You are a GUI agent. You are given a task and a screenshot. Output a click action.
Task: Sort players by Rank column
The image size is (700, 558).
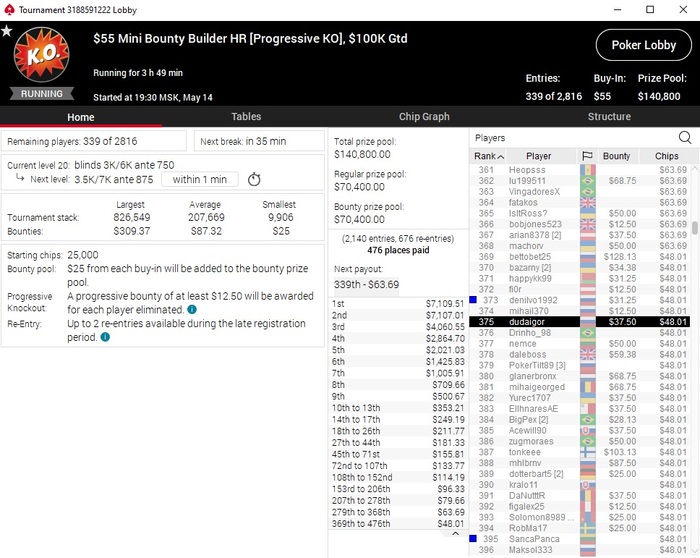click(488, 156)
